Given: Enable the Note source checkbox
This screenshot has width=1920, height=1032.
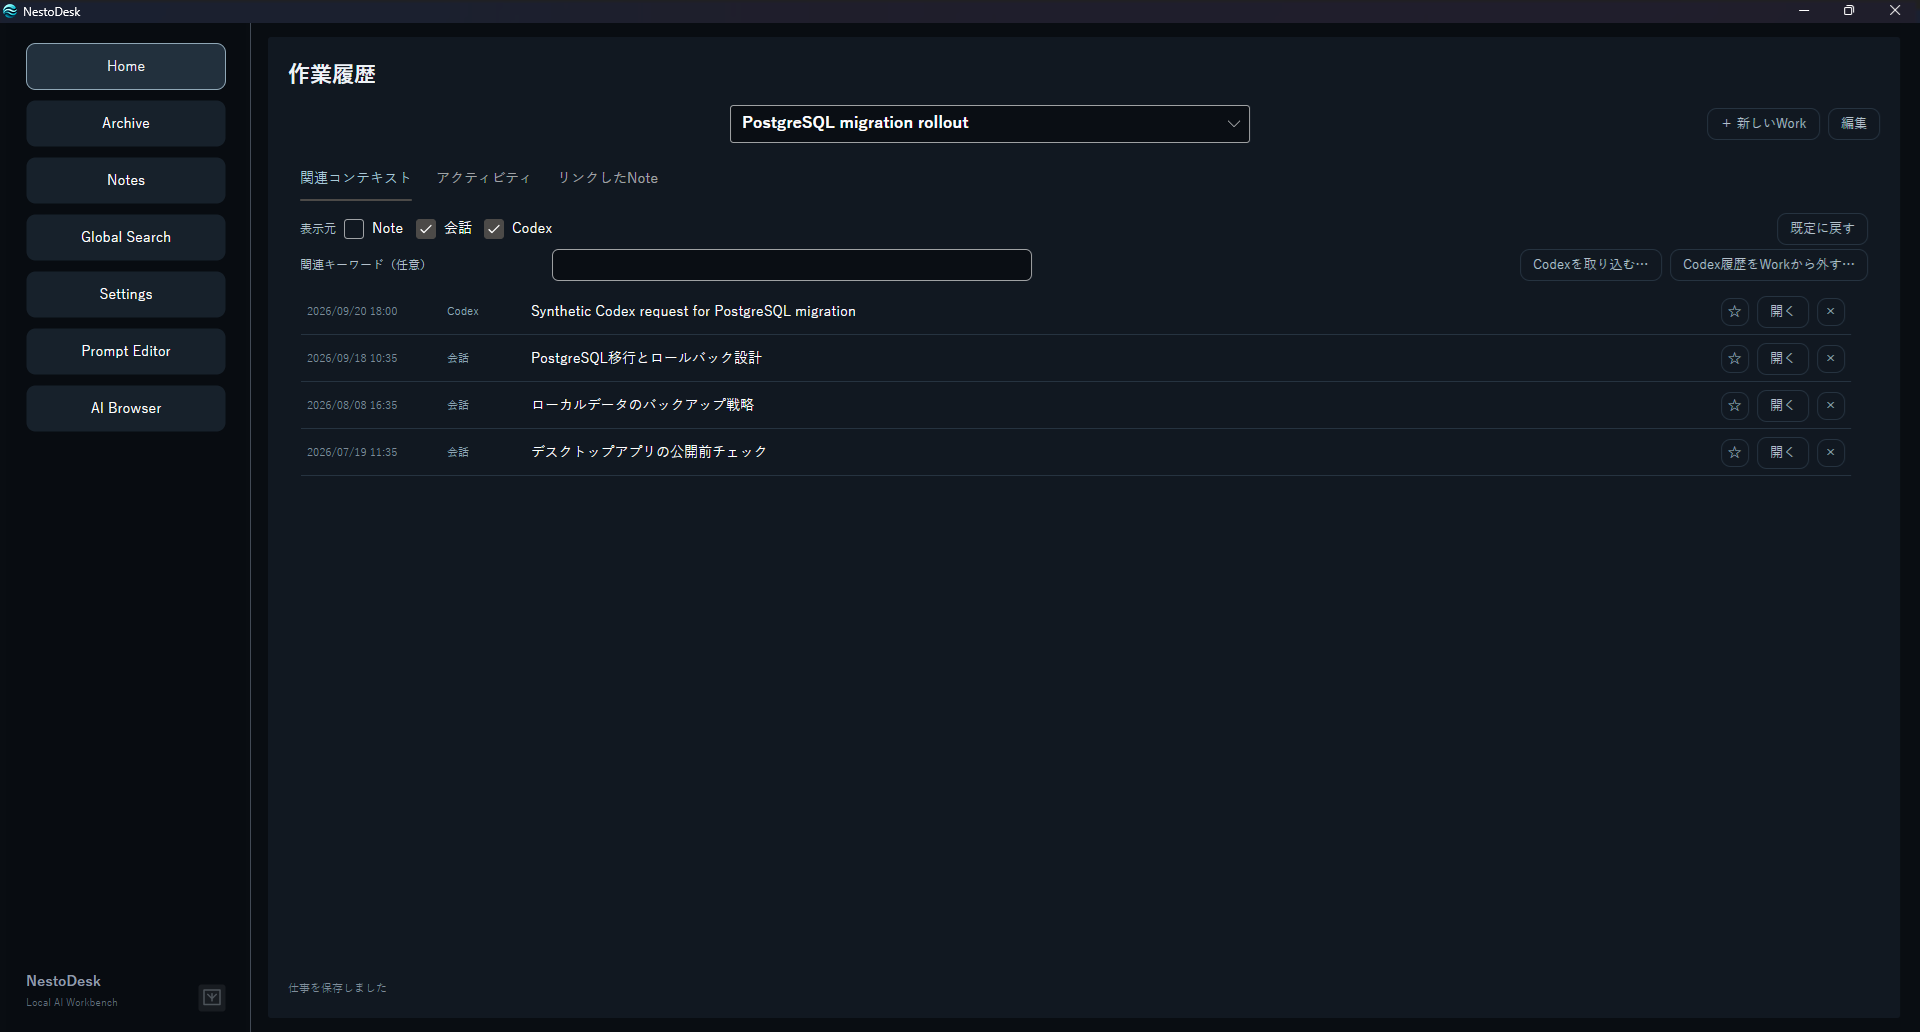Looking at the screenshot, I should (354, 229).
